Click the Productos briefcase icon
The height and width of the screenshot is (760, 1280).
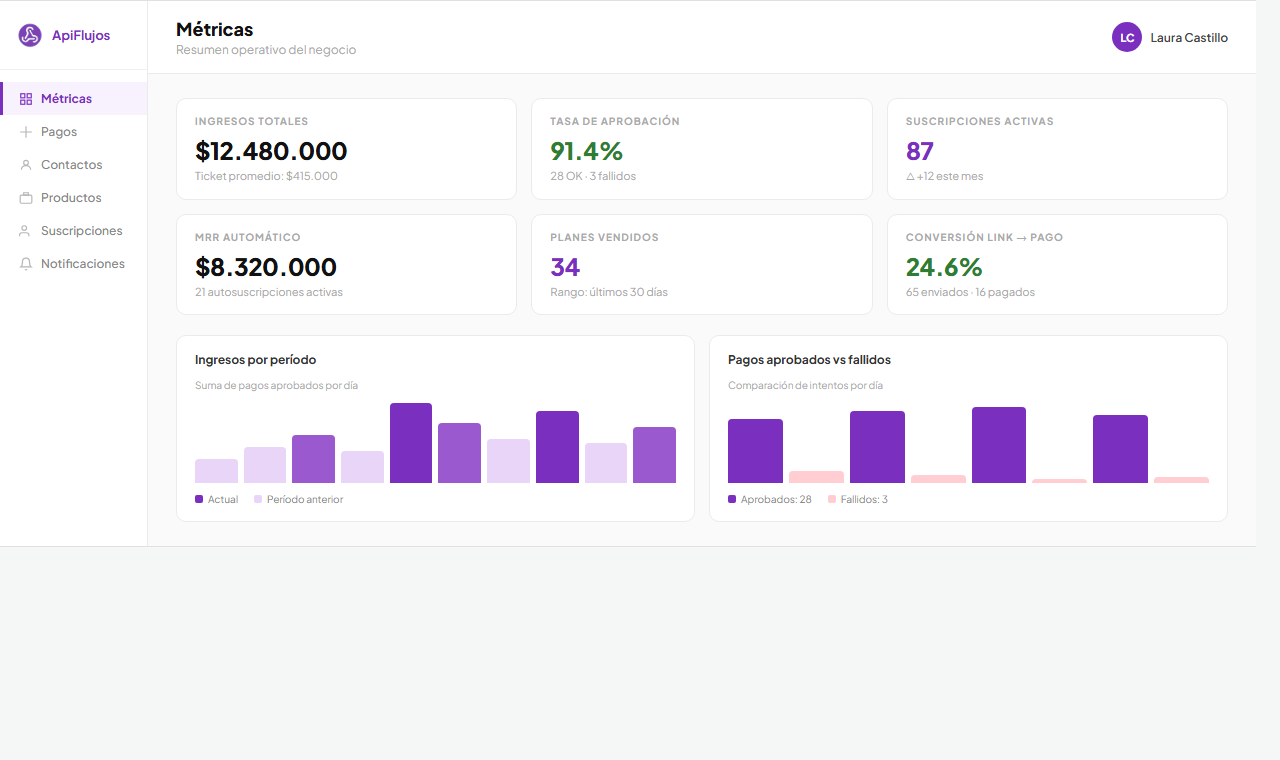(x=26, y=198)
